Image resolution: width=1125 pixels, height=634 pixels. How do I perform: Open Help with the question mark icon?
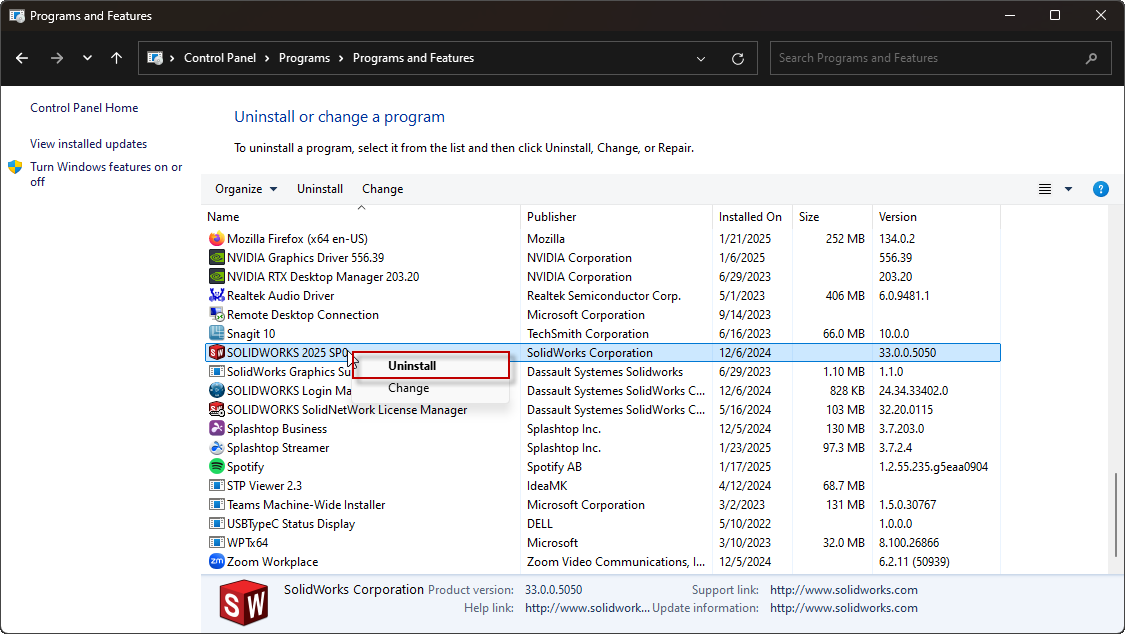[x=1101, y=188]
